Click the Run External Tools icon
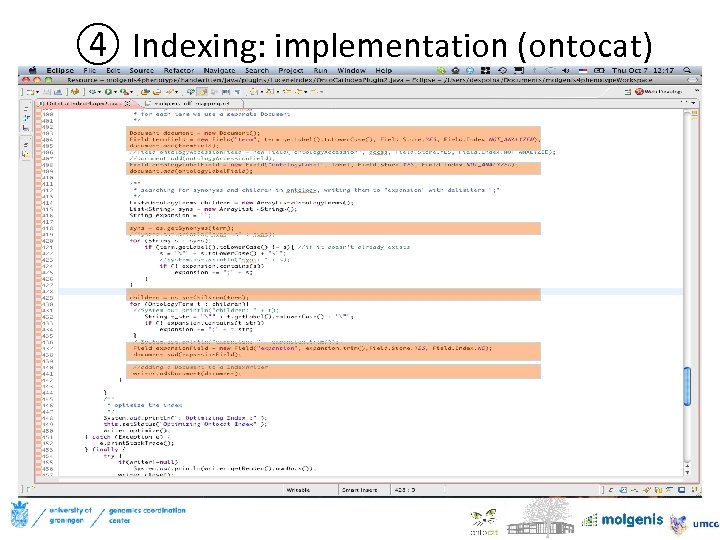This screenshot has width=720, height=540. [x=124, y=92]
